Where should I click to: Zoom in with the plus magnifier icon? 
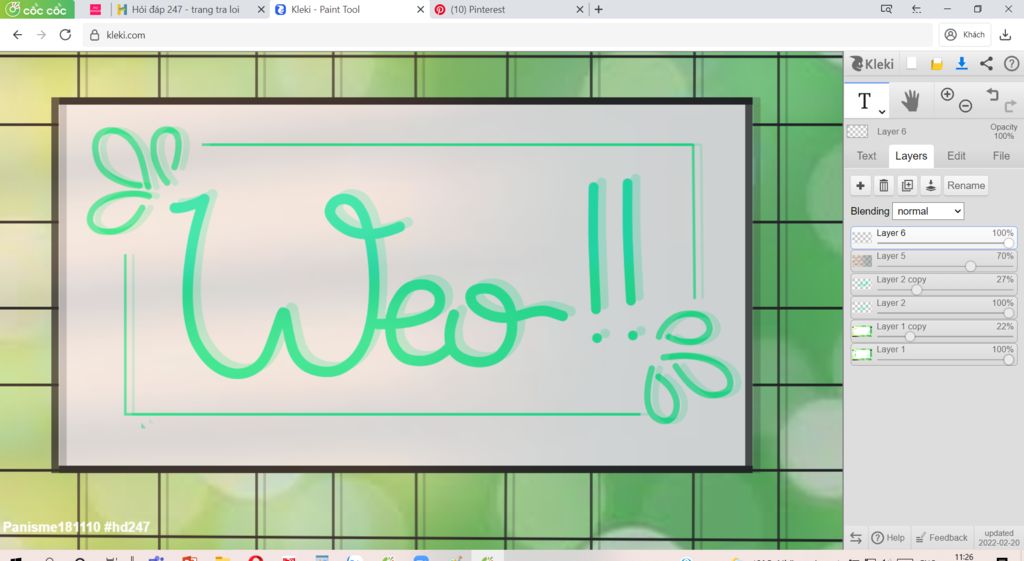click(947, 95)
